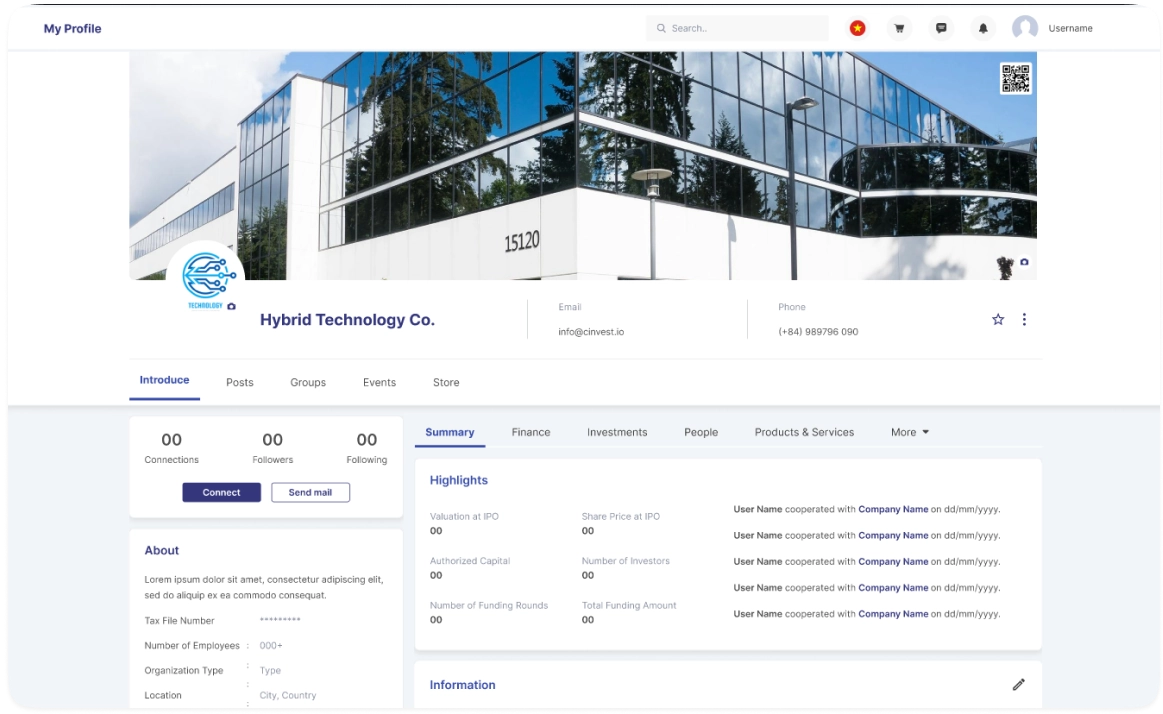Expand the More dropdown tab
Image resolution: width=1163 pixels, height=714 pixels.
pos(910,432)
